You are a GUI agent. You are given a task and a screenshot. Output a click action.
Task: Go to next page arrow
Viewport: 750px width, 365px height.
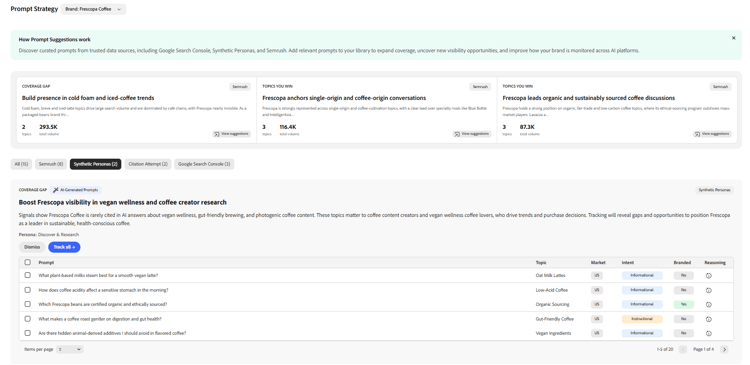click(x=724, y=350)
